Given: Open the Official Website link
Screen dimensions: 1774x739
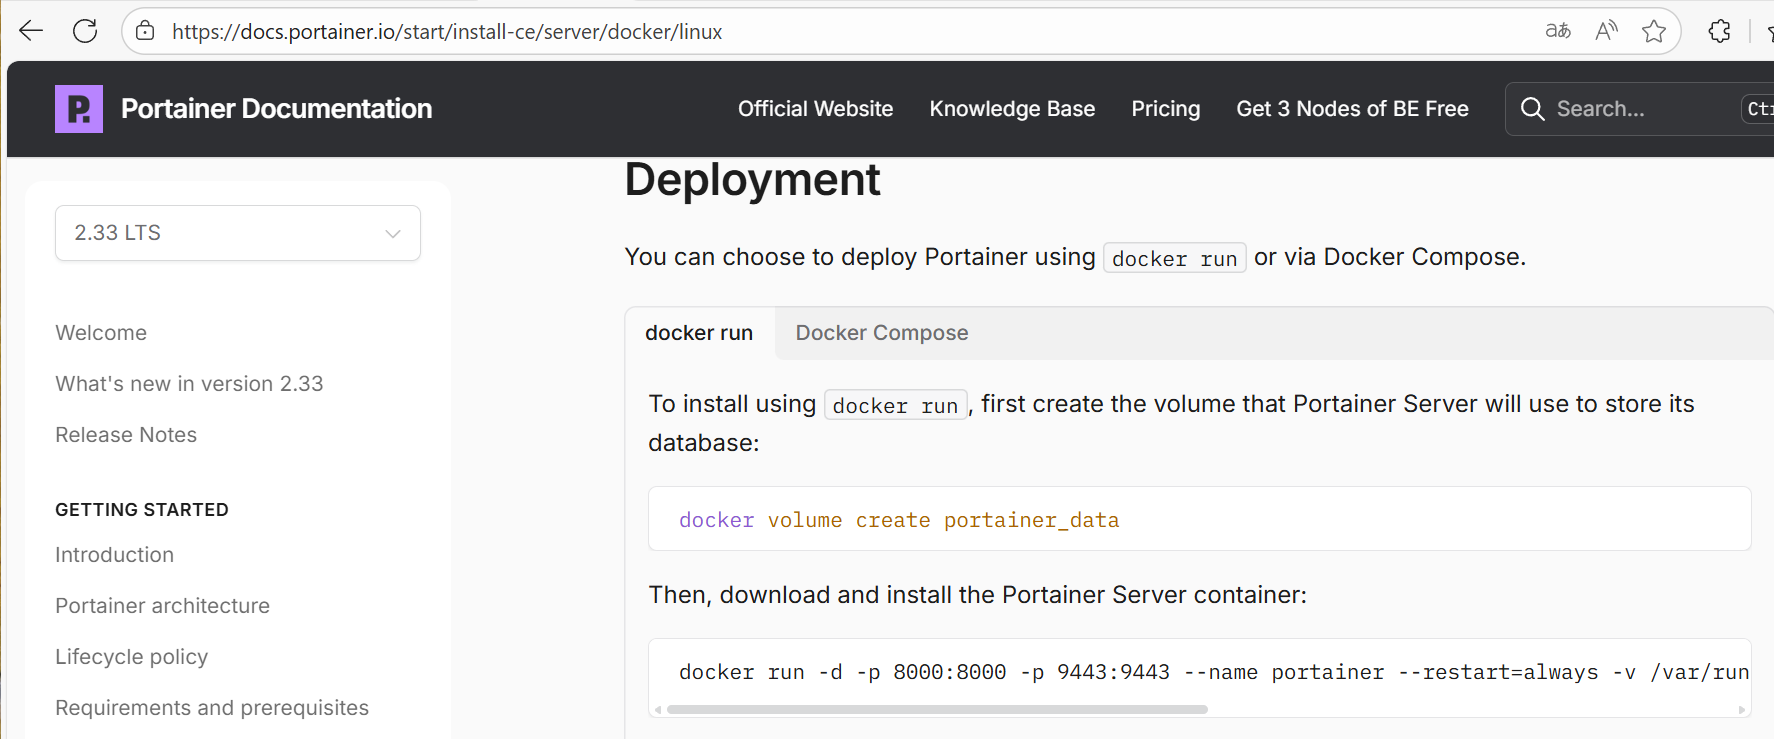Looking at the screenshot, I should pyautogui.click(x=815, y=109).
